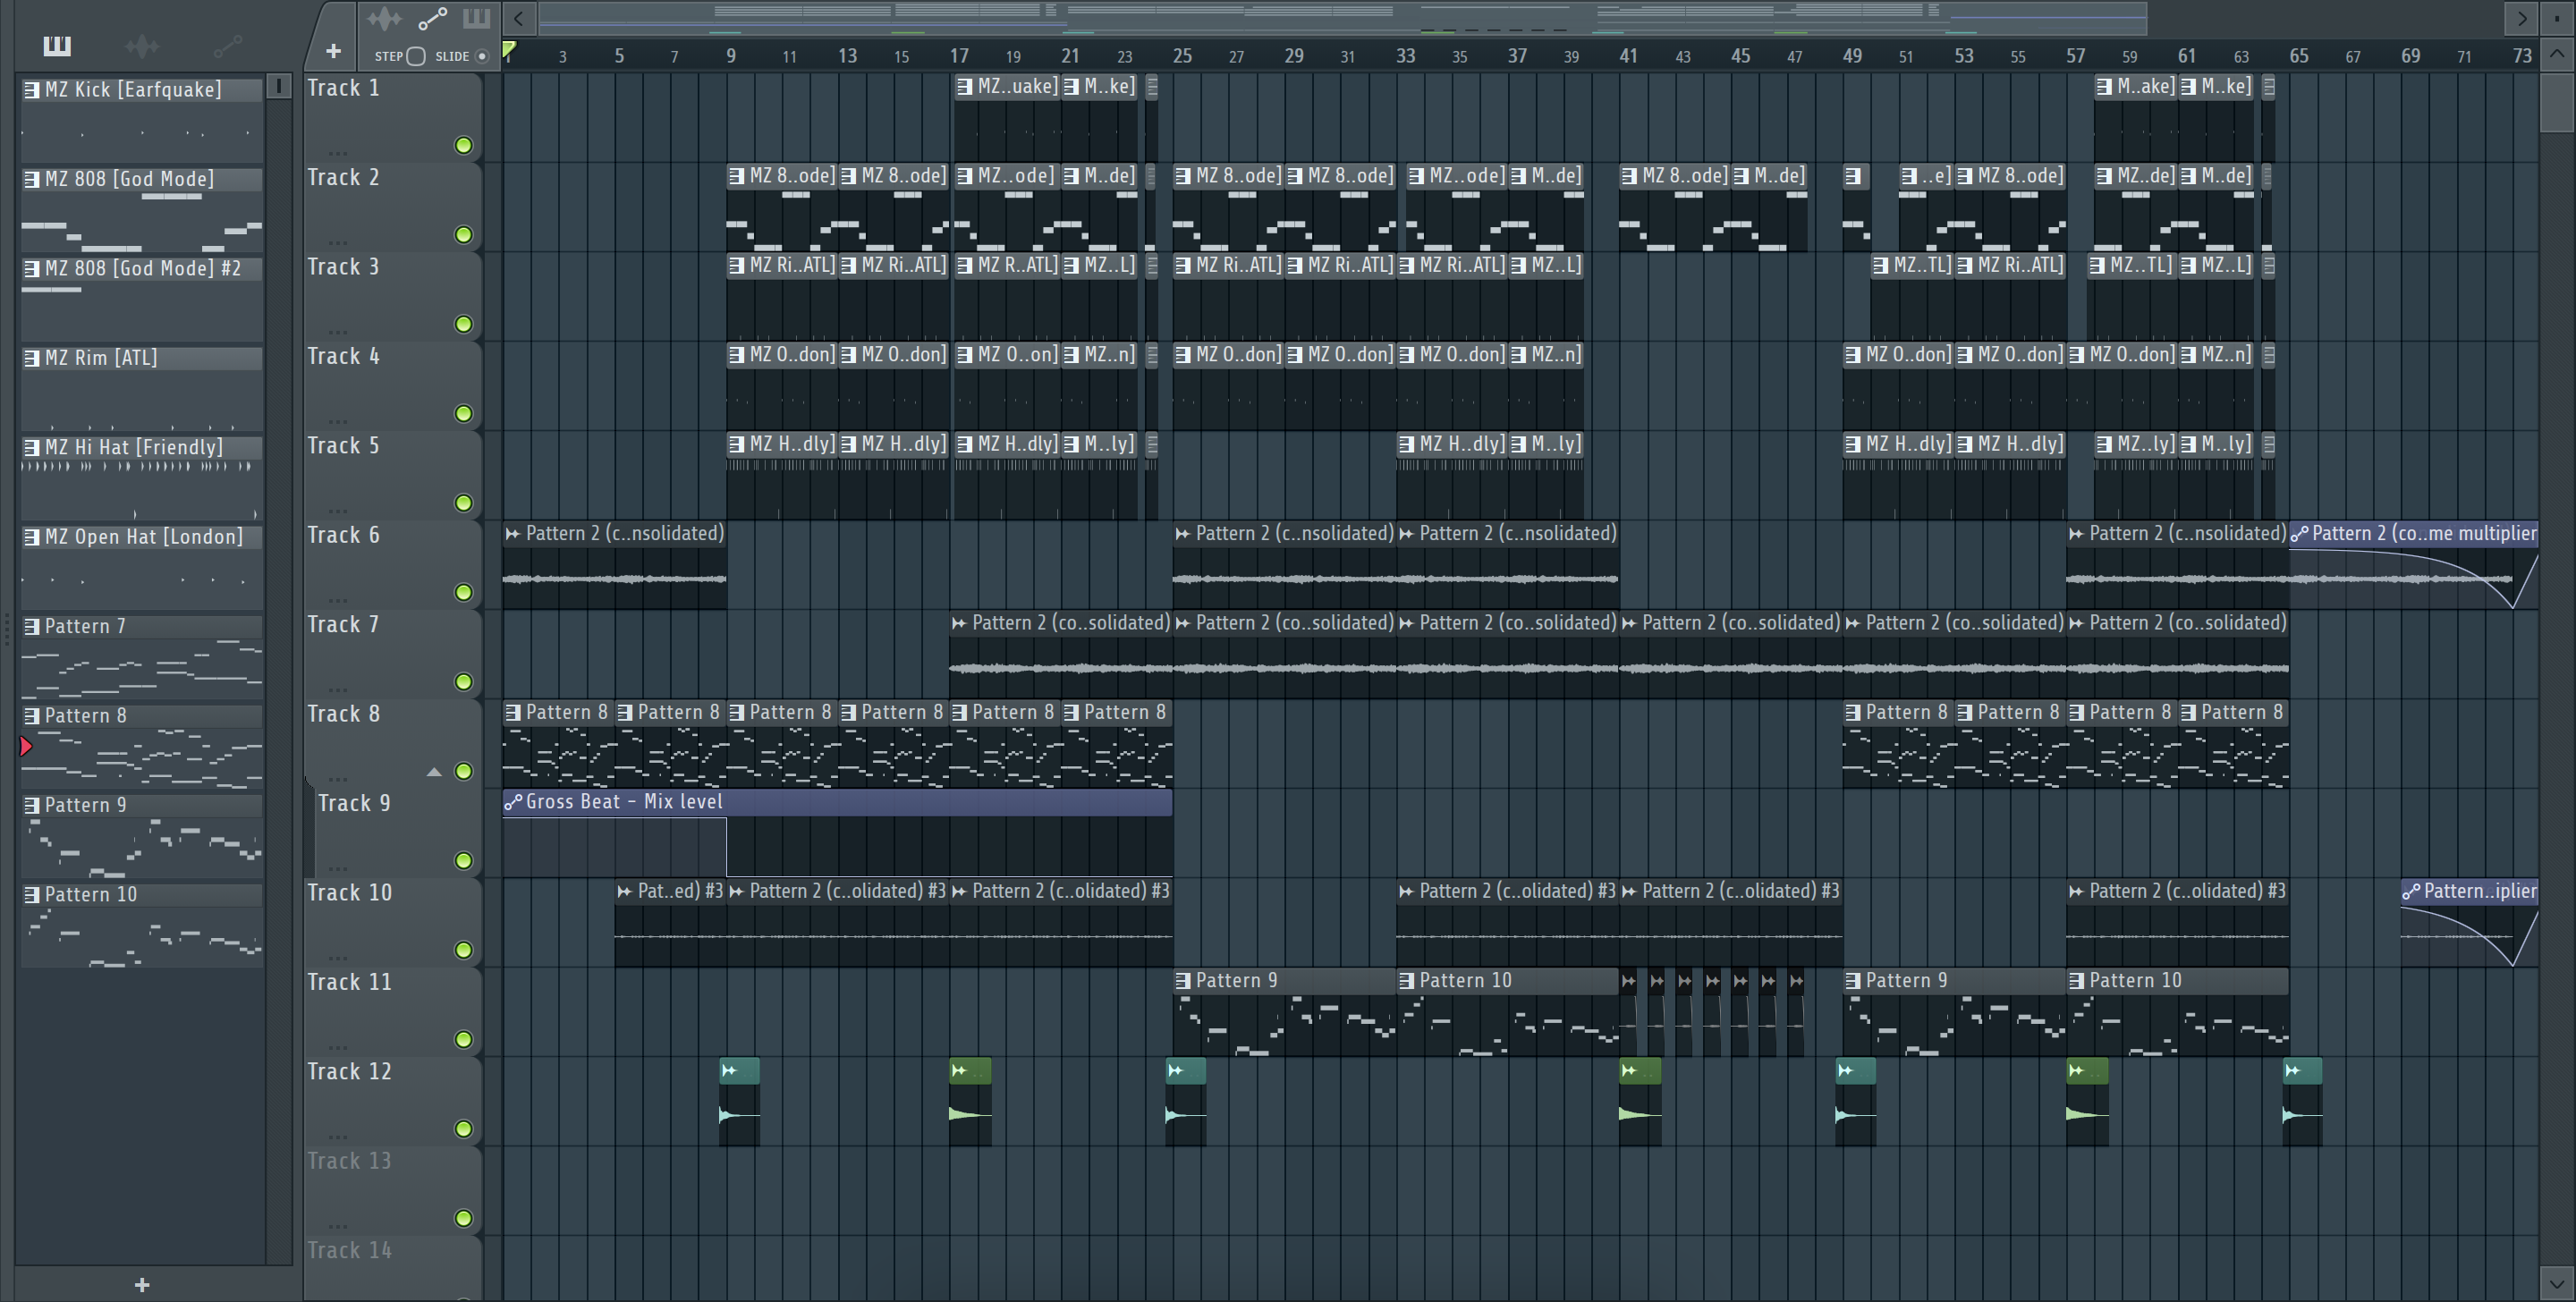
Task: Switch picker to the patterns piano tab
Action: coord(57,45)
